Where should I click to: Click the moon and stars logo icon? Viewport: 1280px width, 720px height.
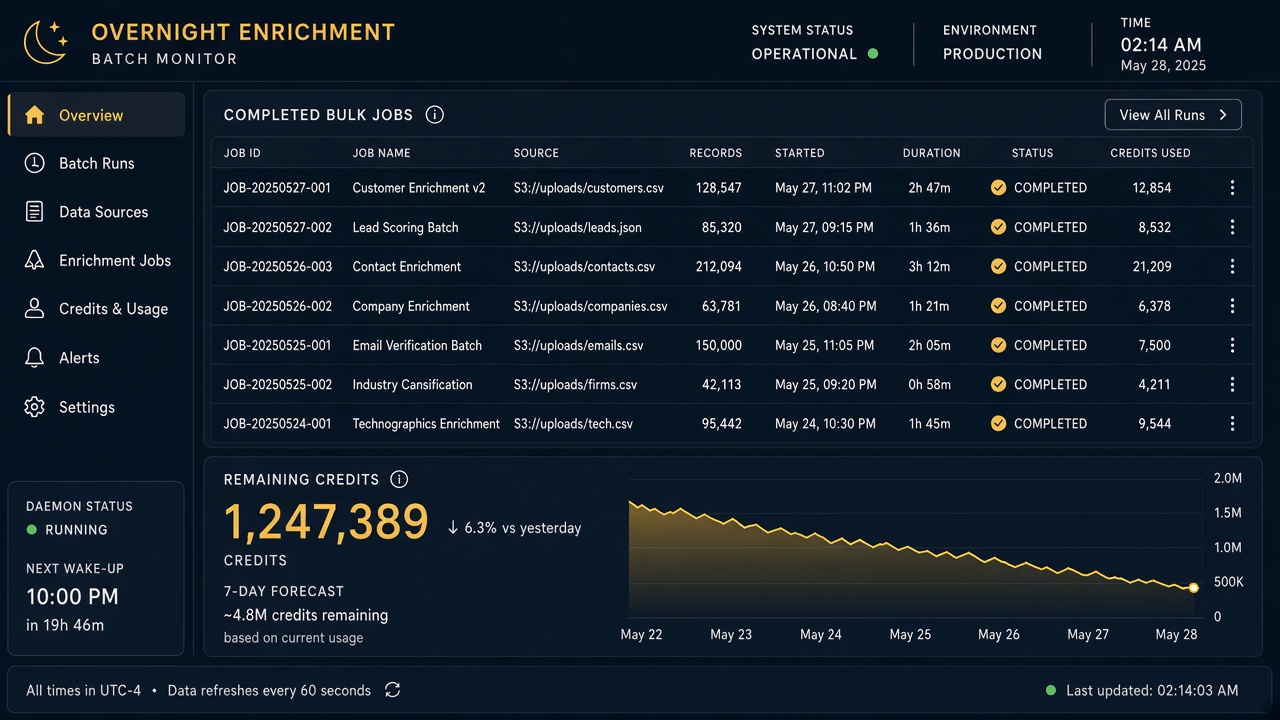pyautogui.click(x=45, y=43)
